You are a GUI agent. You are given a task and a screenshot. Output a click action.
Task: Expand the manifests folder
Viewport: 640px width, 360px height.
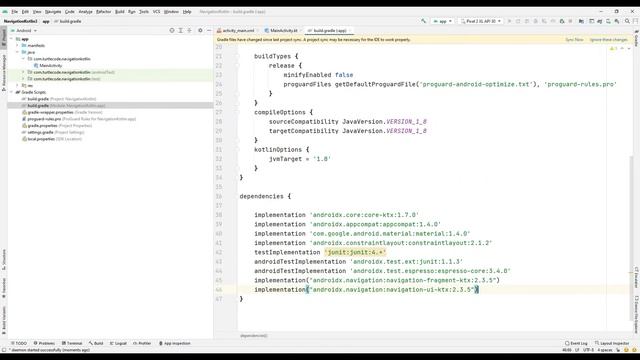tap(18, 45)
